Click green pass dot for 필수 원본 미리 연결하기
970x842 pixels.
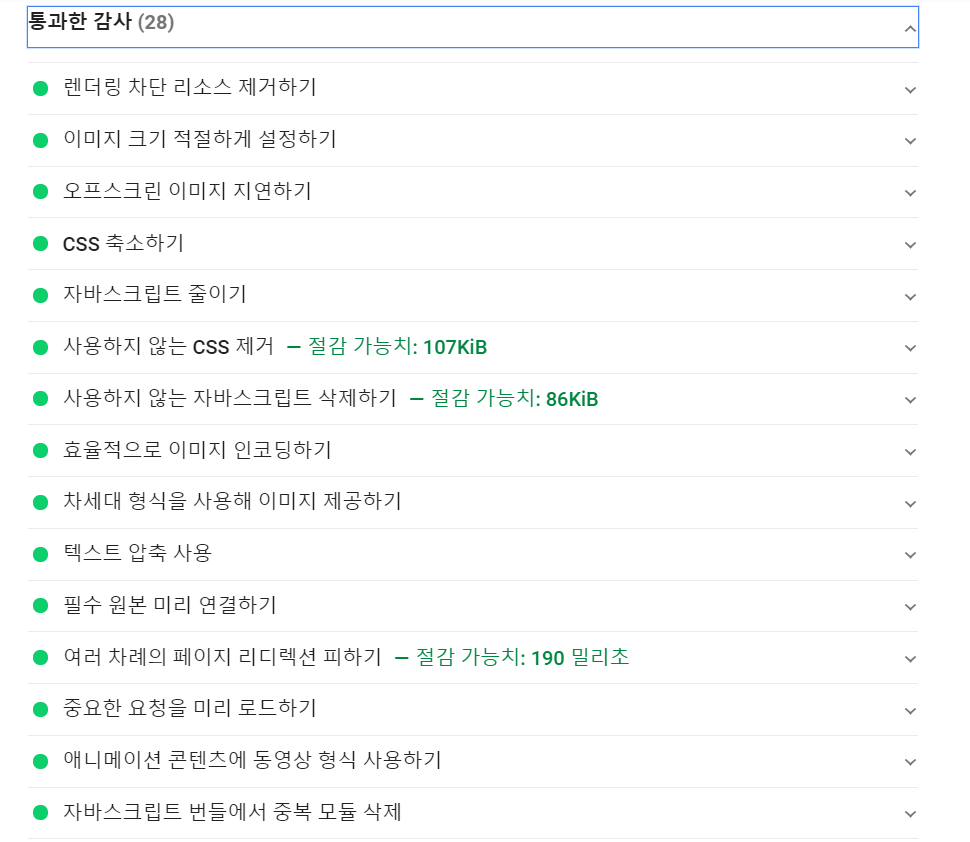(x=40, y=606)
